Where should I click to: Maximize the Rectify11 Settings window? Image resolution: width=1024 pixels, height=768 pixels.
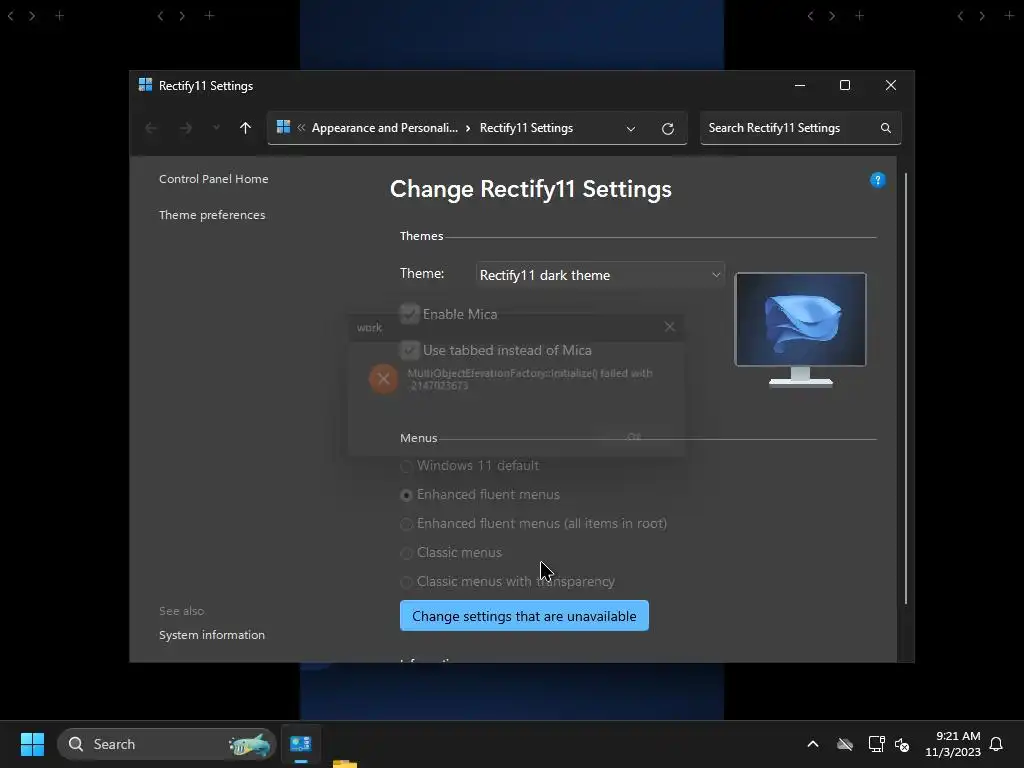(x=845, y=86)
